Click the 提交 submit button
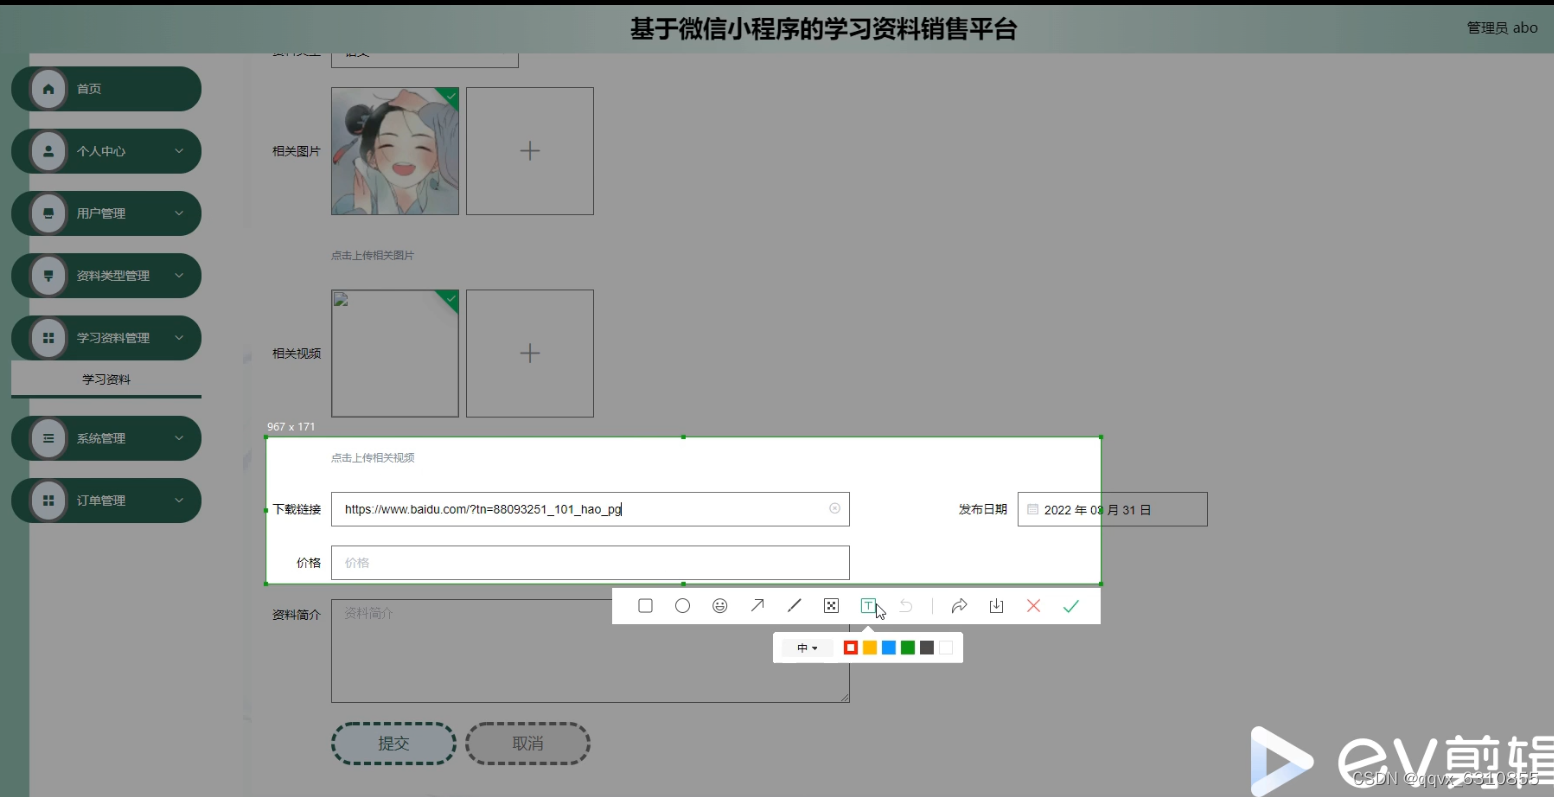 tap(393, 743)
